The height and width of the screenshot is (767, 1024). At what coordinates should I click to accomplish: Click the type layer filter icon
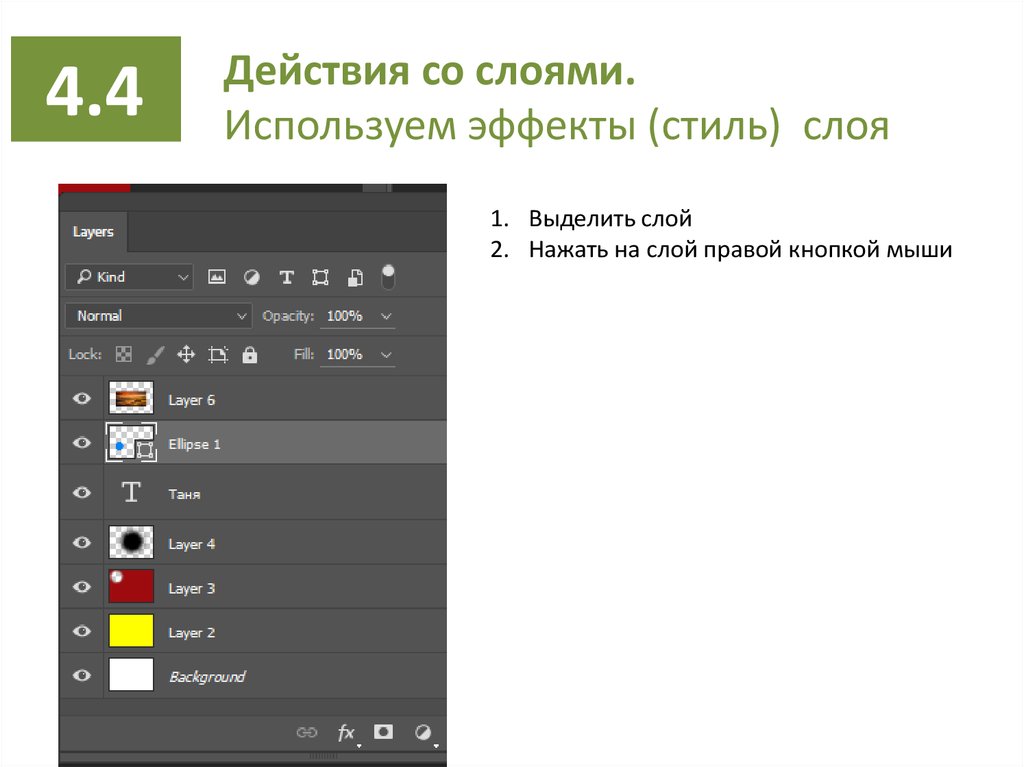[x=286, y=277]
